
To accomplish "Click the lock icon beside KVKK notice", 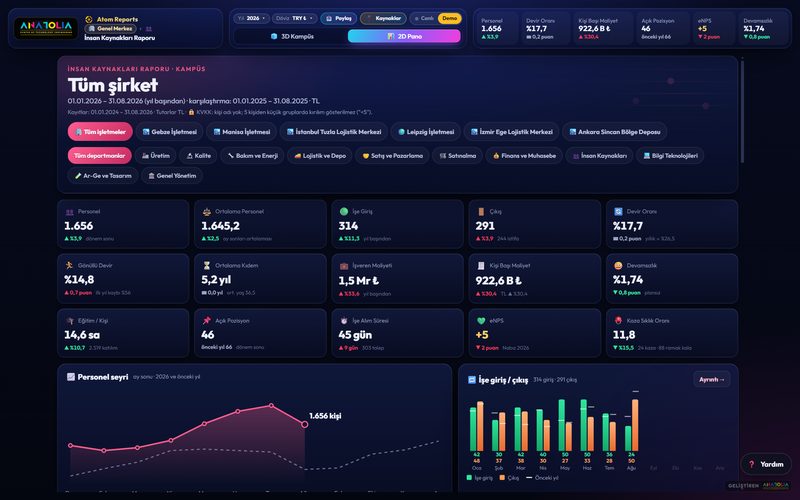I will click(x=191, y=112).
